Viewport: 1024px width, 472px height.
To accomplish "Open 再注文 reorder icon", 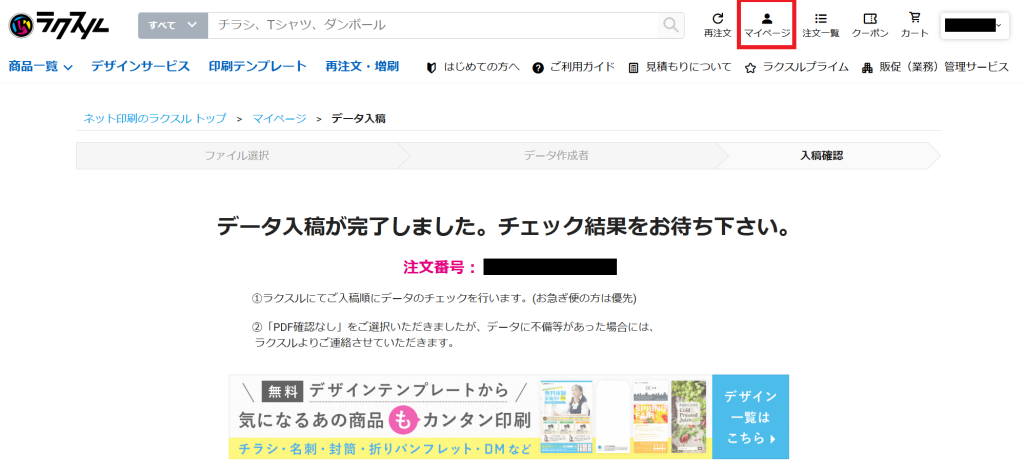I will click(x=717, y=25).
